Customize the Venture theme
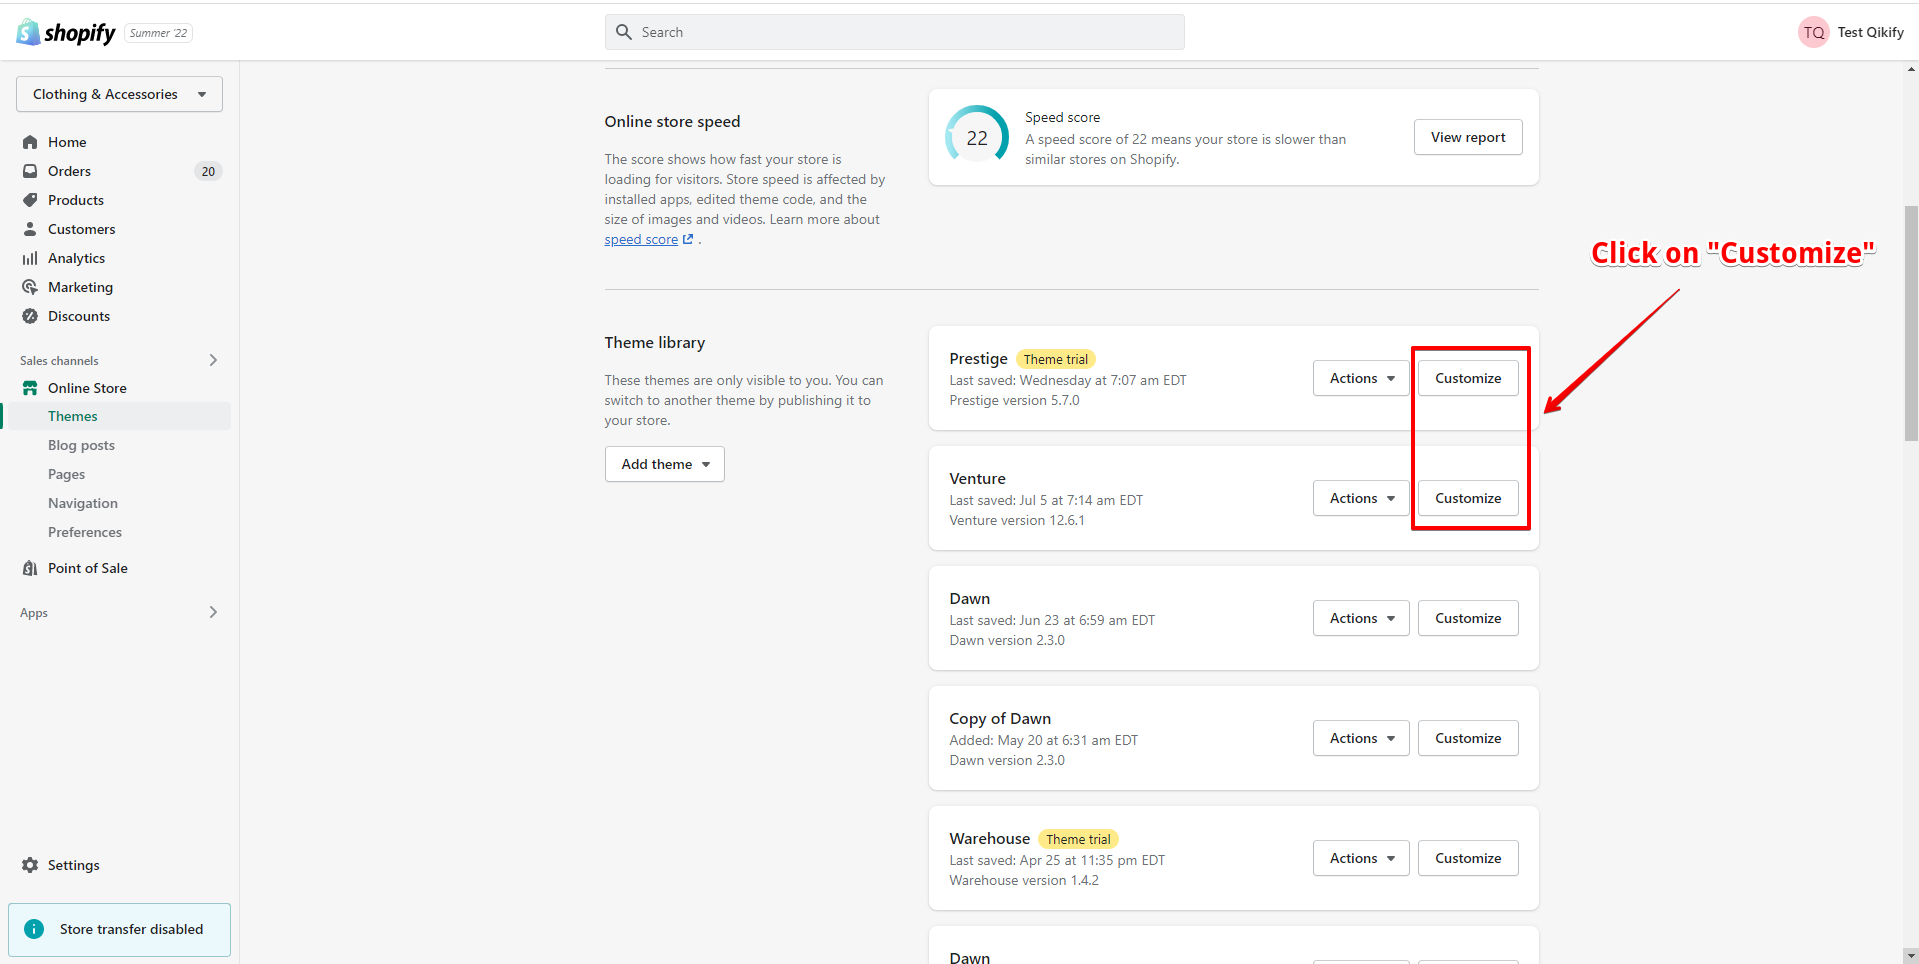Screen dimensions: 1919x964 point(1468,498)
